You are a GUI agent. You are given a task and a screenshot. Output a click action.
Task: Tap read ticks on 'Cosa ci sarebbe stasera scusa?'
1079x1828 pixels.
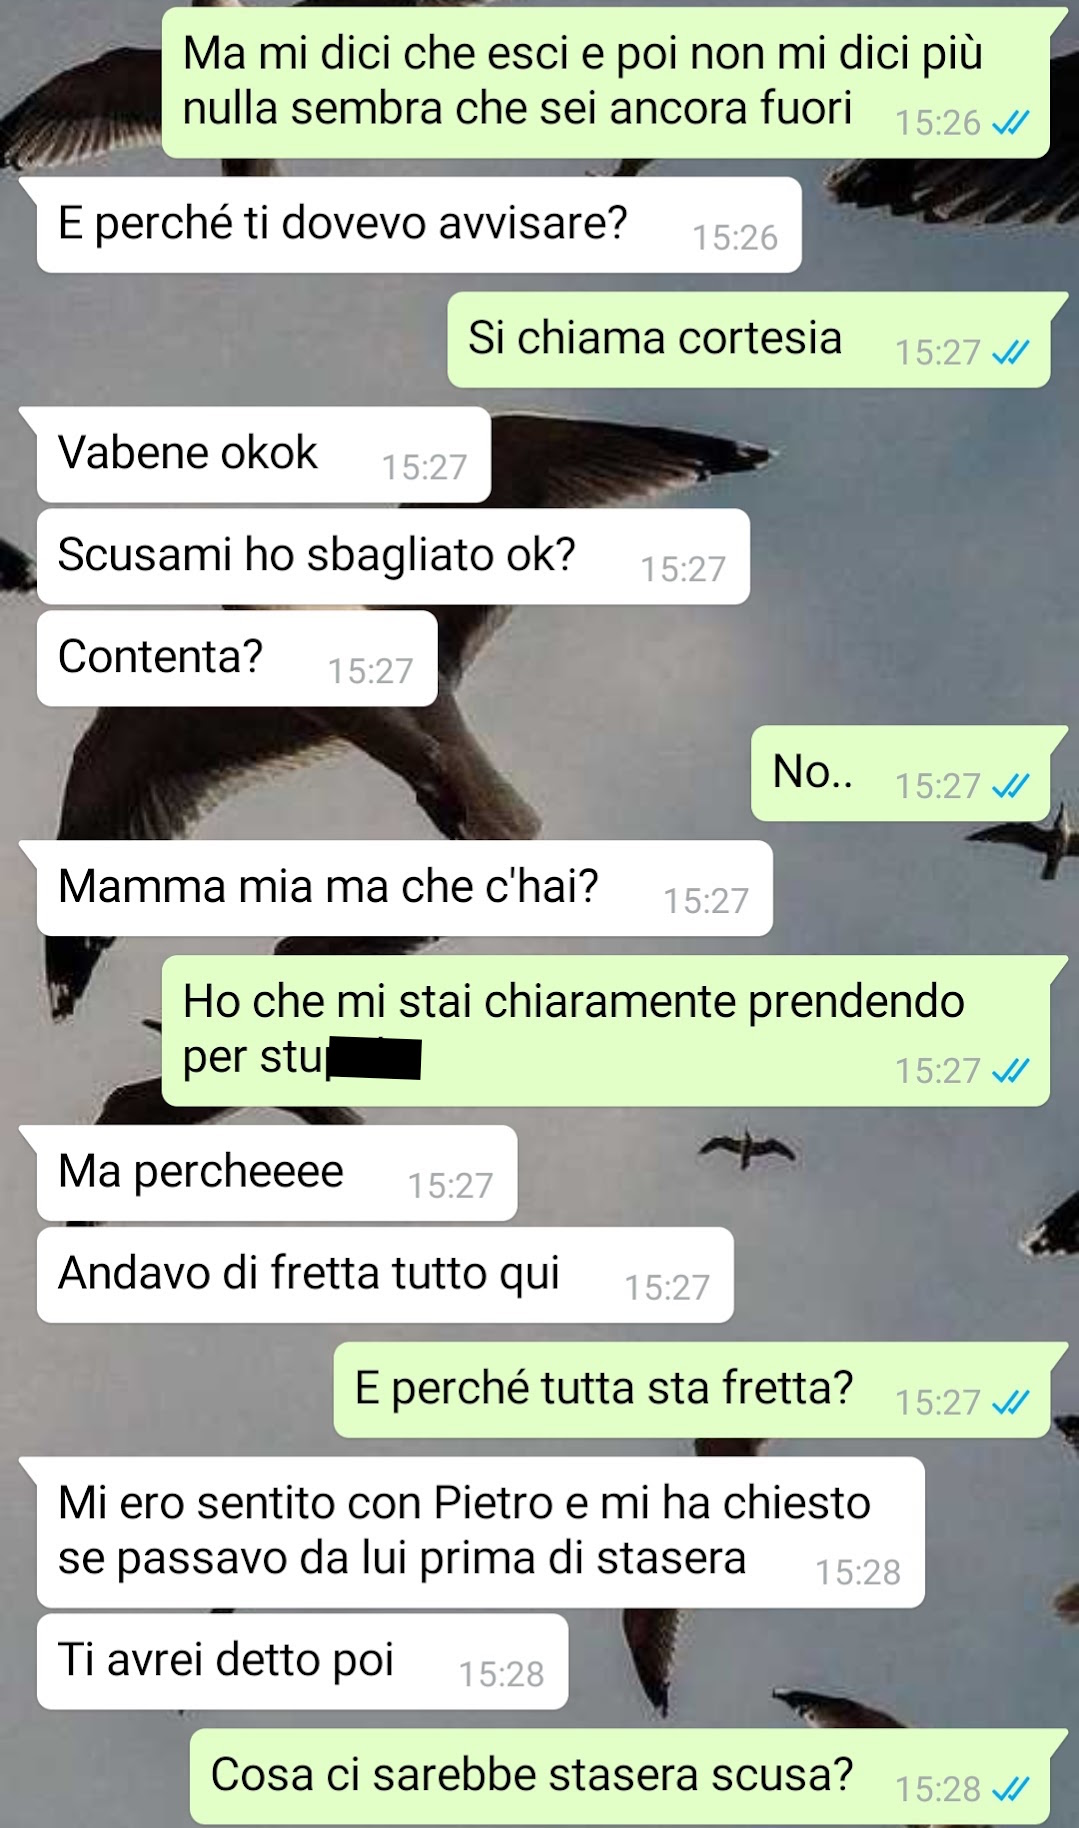pos(1010,1789)
